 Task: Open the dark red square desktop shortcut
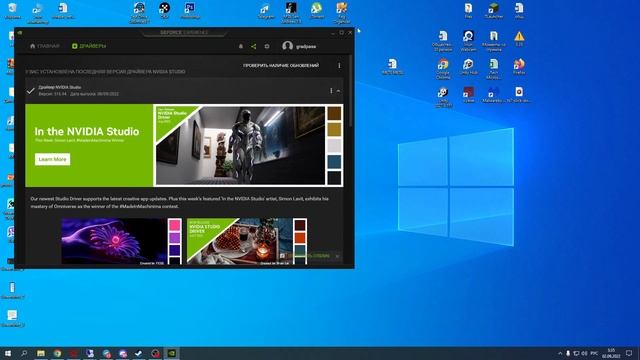(469, 94)
